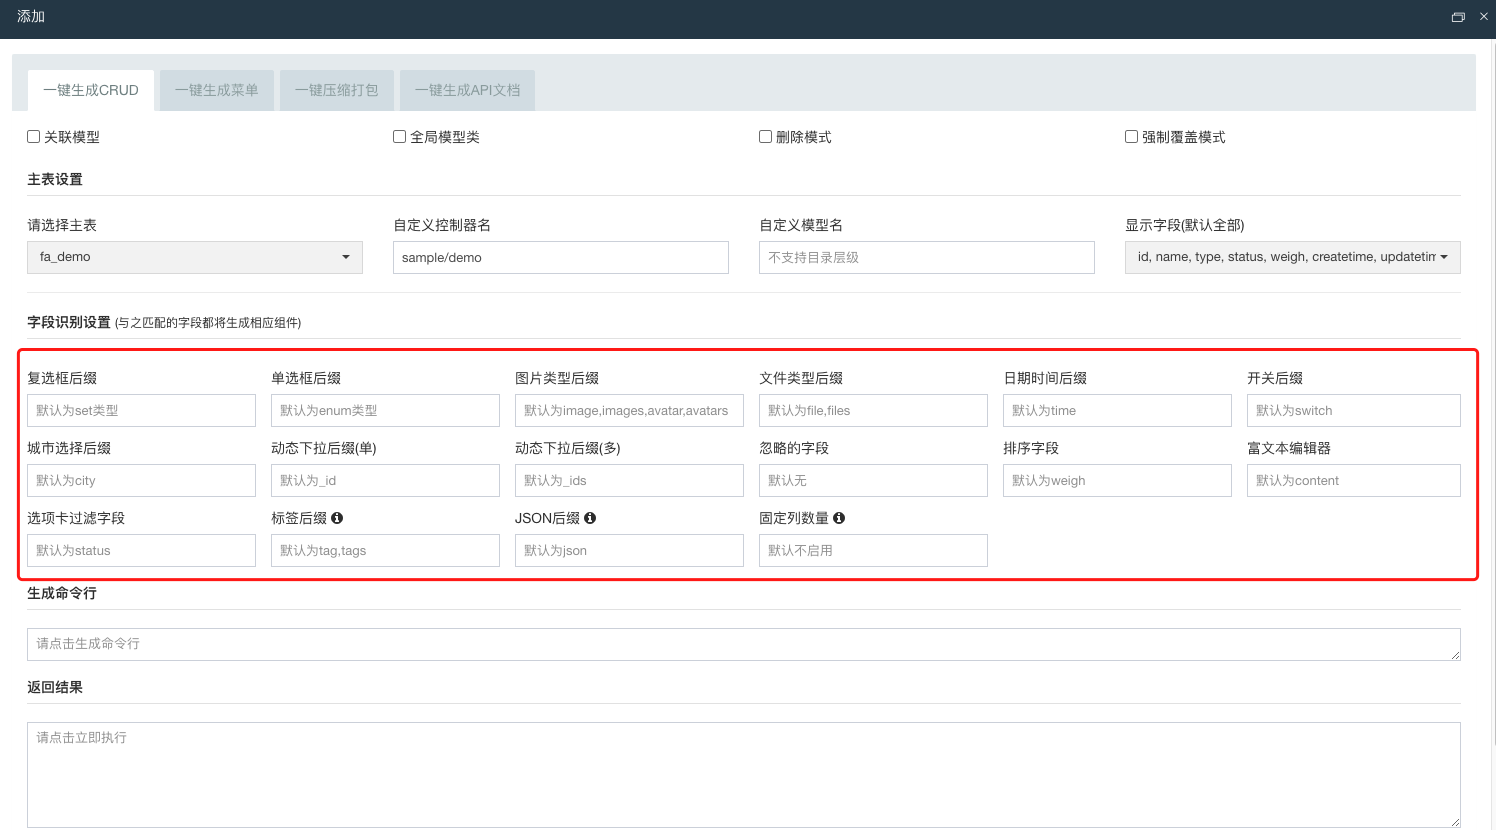
Task: Enable the 关联模型 checkbox
Action: 33,137
